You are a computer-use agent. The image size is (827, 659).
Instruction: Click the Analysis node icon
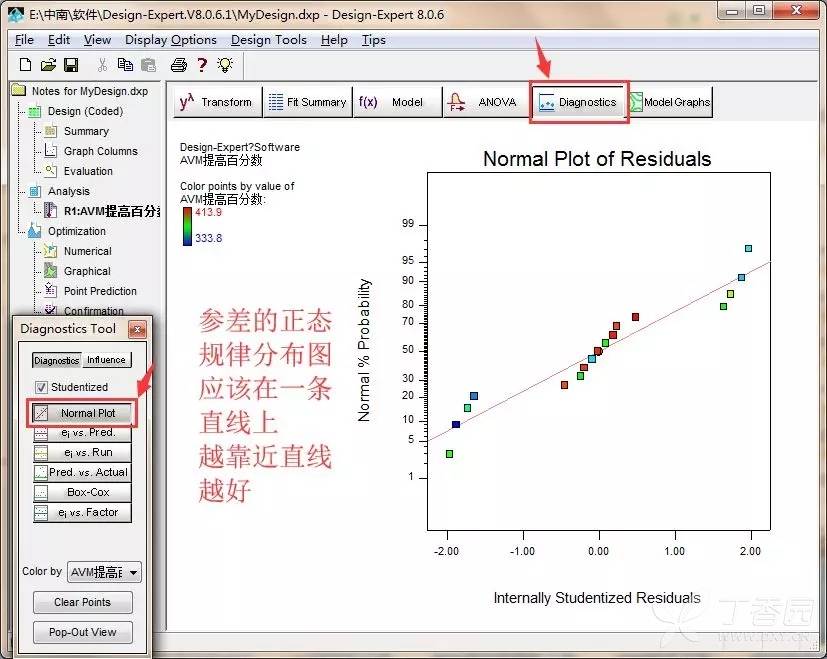34,191
